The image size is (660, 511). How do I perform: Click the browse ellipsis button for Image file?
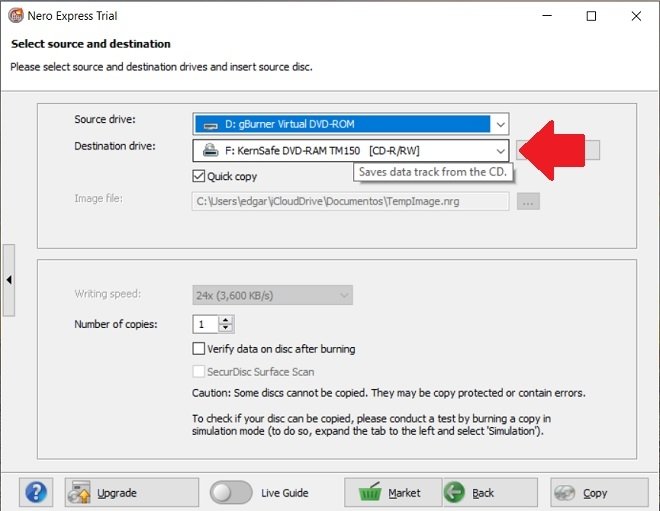point(528,201)
